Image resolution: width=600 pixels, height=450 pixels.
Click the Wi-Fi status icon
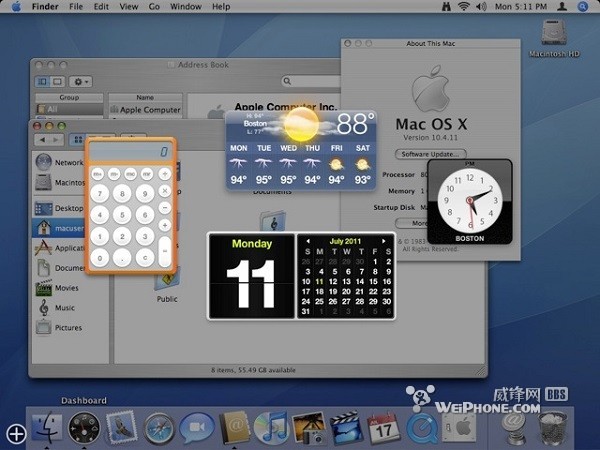pos(464,7)
